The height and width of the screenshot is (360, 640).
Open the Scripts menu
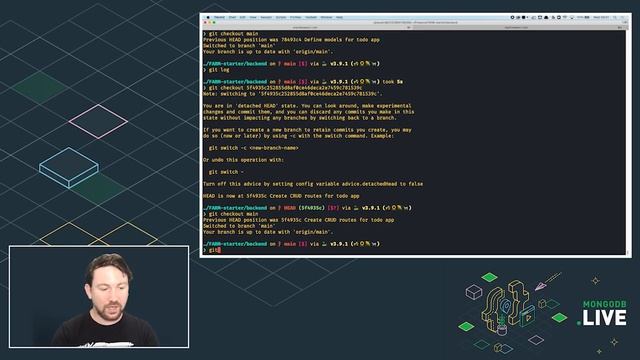pyautogui.click(x=281, y=18)
